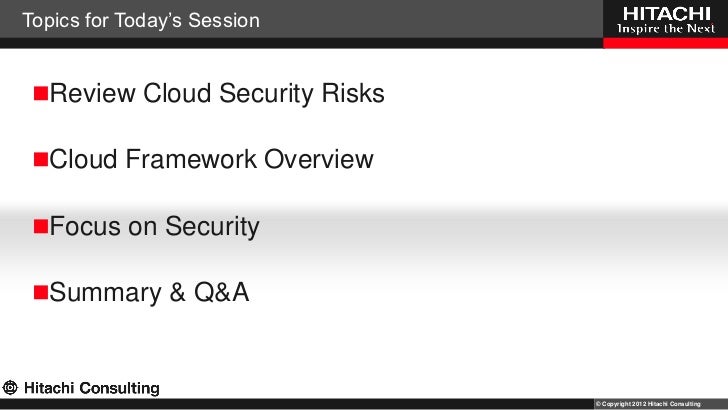This screenshot has width=728, height=410.
Task: Click the Inspire the Next tagline
Action: [x=666, y=29]
